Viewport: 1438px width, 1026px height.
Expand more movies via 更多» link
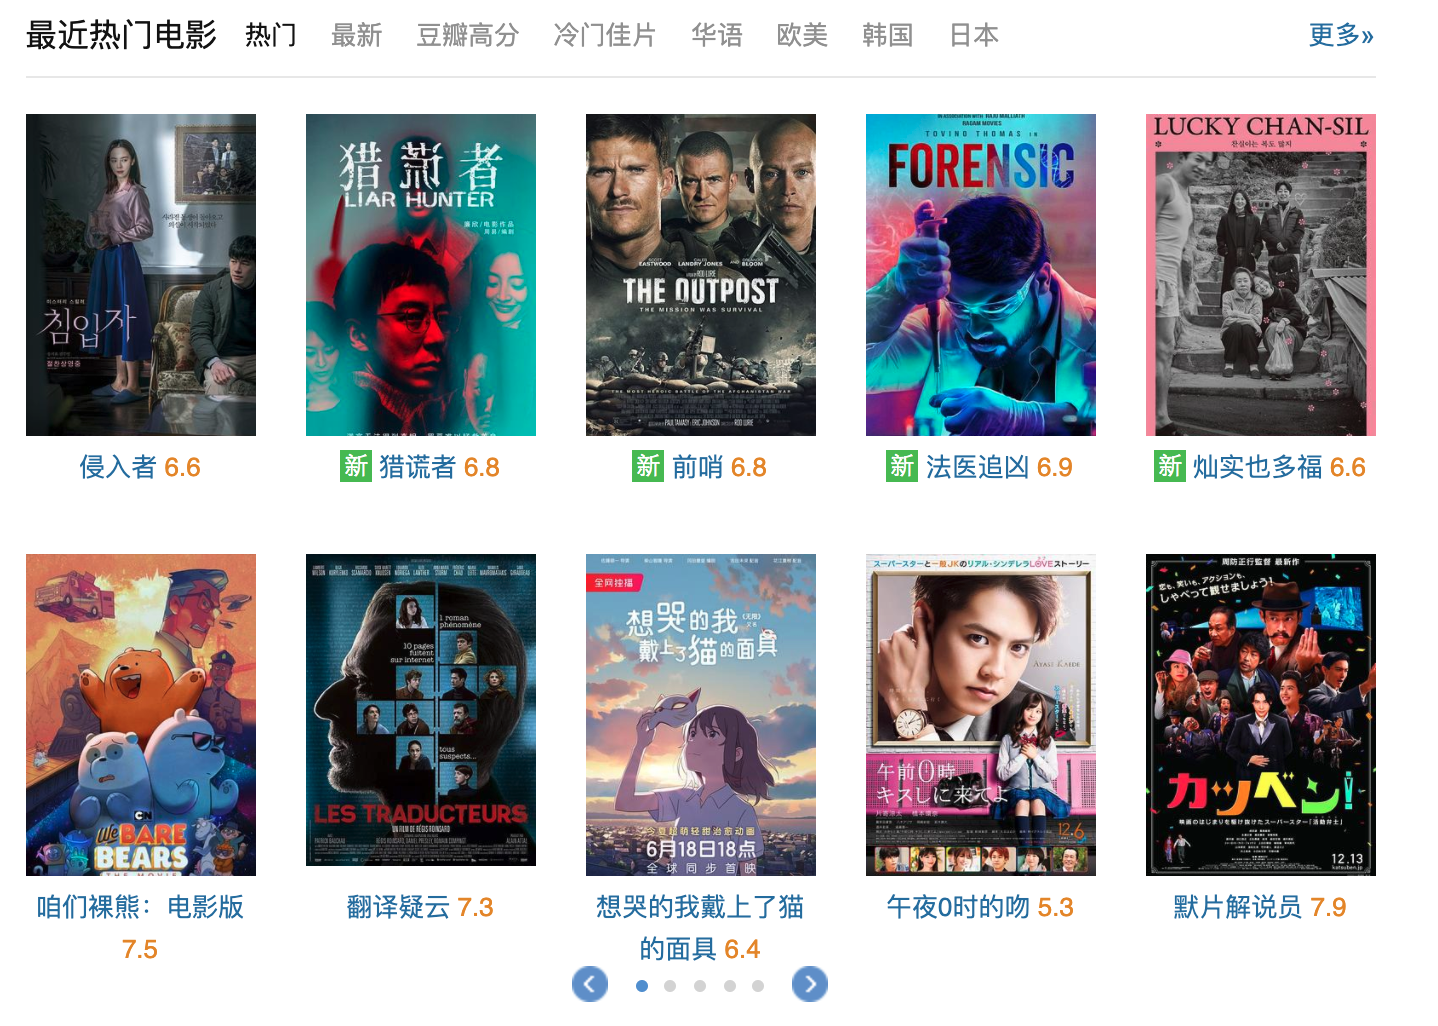coord(1341,35)
